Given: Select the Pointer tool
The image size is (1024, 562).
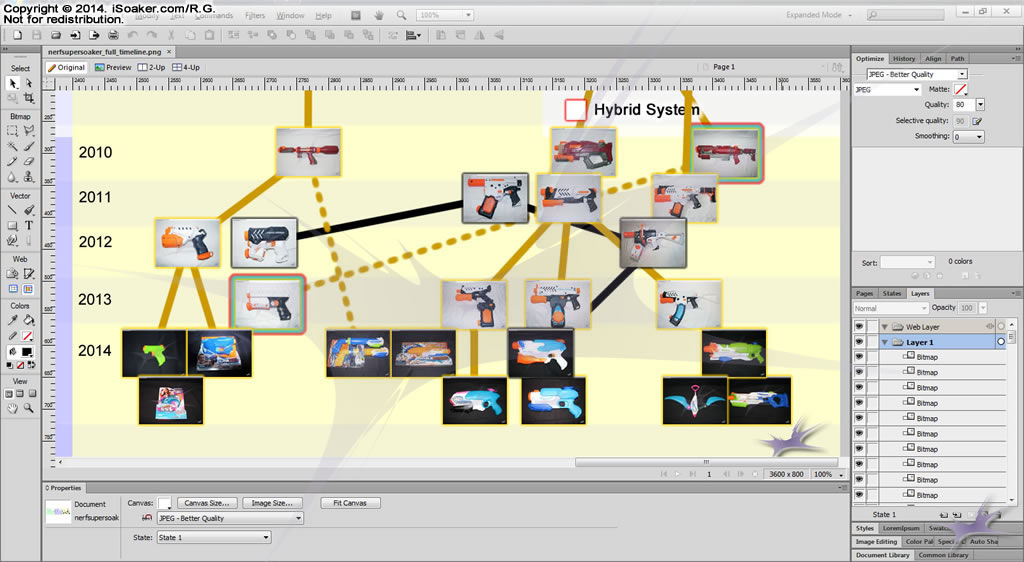Looking at the screenshot, I should coord(12,83).
